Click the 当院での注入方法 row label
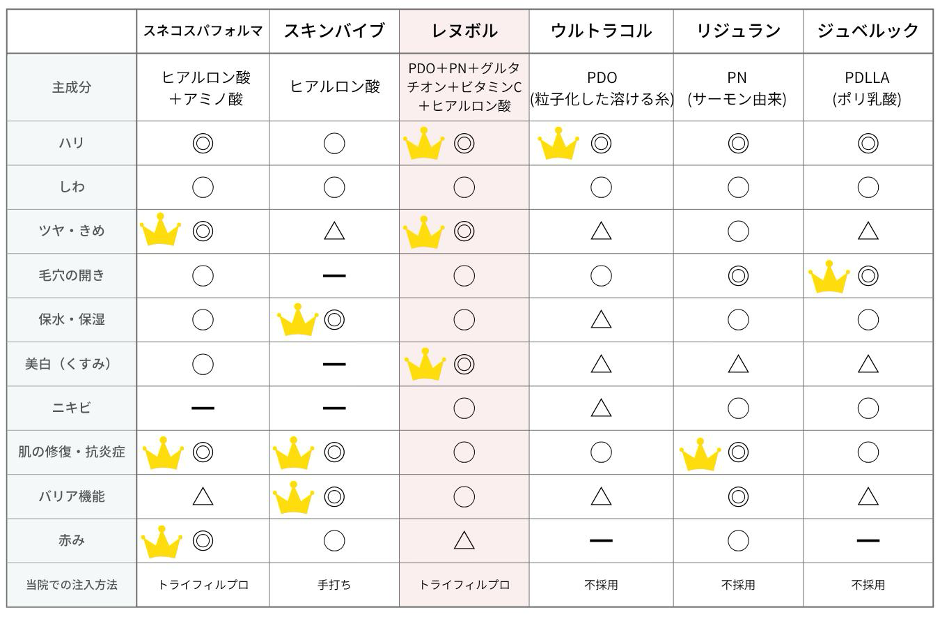This screenshot has width=941, height=620. click(72, 584)
